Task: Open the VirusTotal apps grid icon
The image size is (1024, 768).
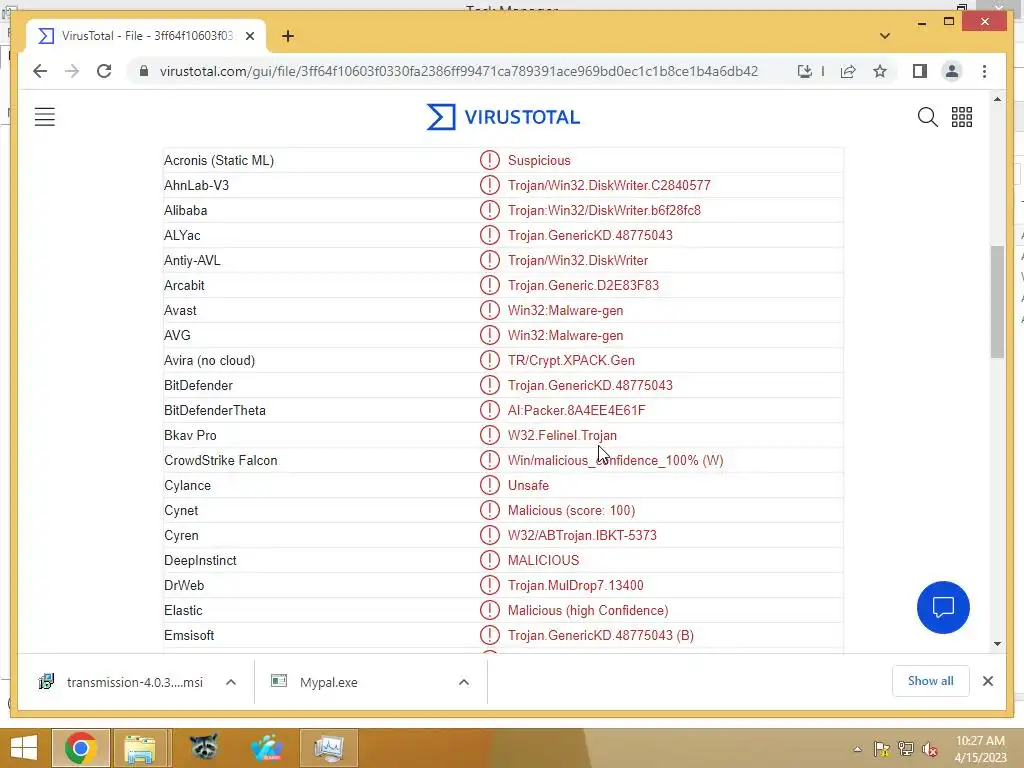Action: [961, 117]
